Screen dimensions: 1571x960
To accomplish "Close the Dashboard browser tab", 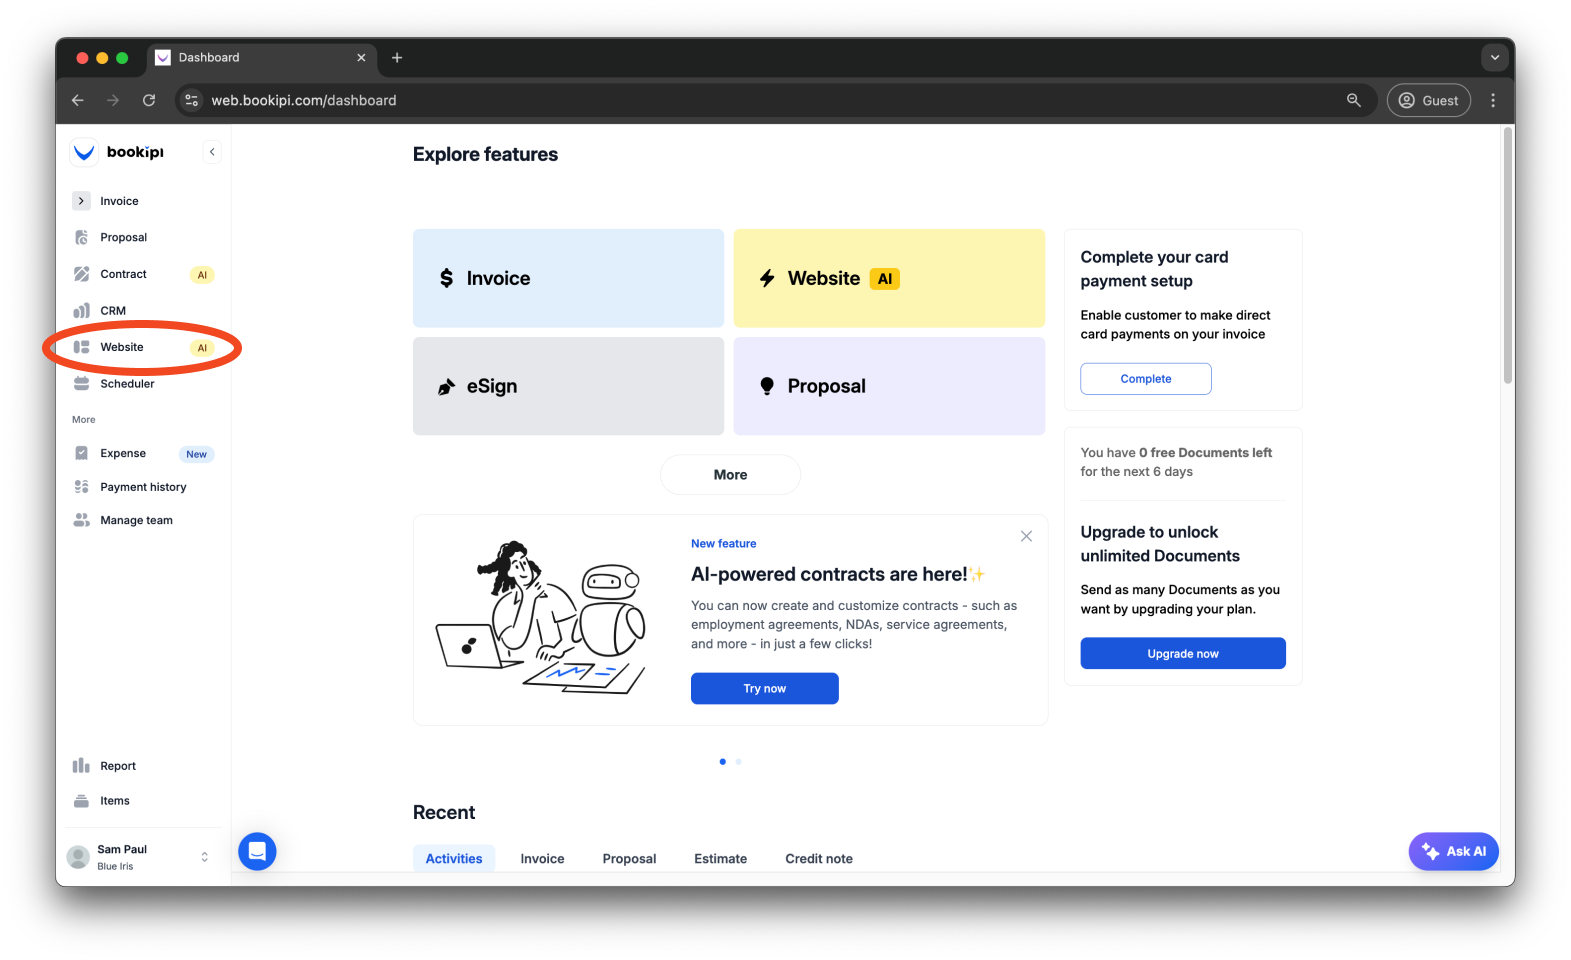I will tap(361, 58).
